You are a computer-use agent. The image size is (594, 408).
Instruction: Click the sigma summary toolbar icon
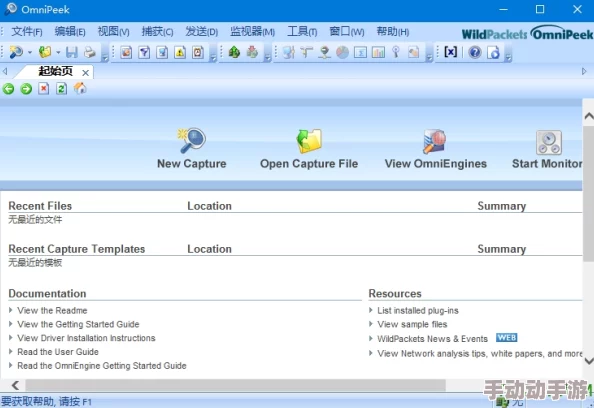click(360, 52)
